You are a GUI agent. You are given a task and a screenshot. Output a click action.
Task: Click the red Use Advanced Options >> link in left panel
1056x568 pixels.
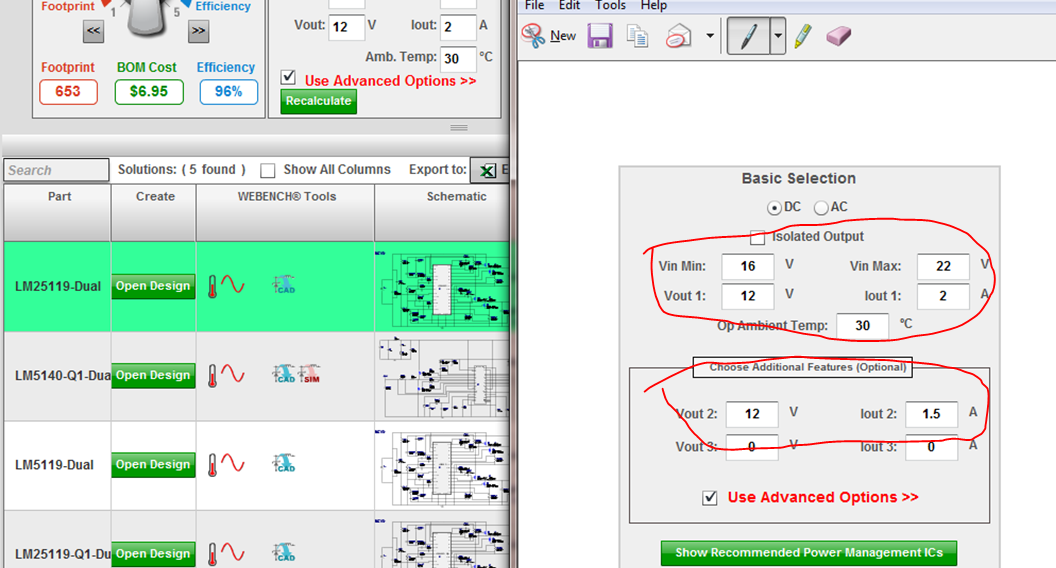391,81
